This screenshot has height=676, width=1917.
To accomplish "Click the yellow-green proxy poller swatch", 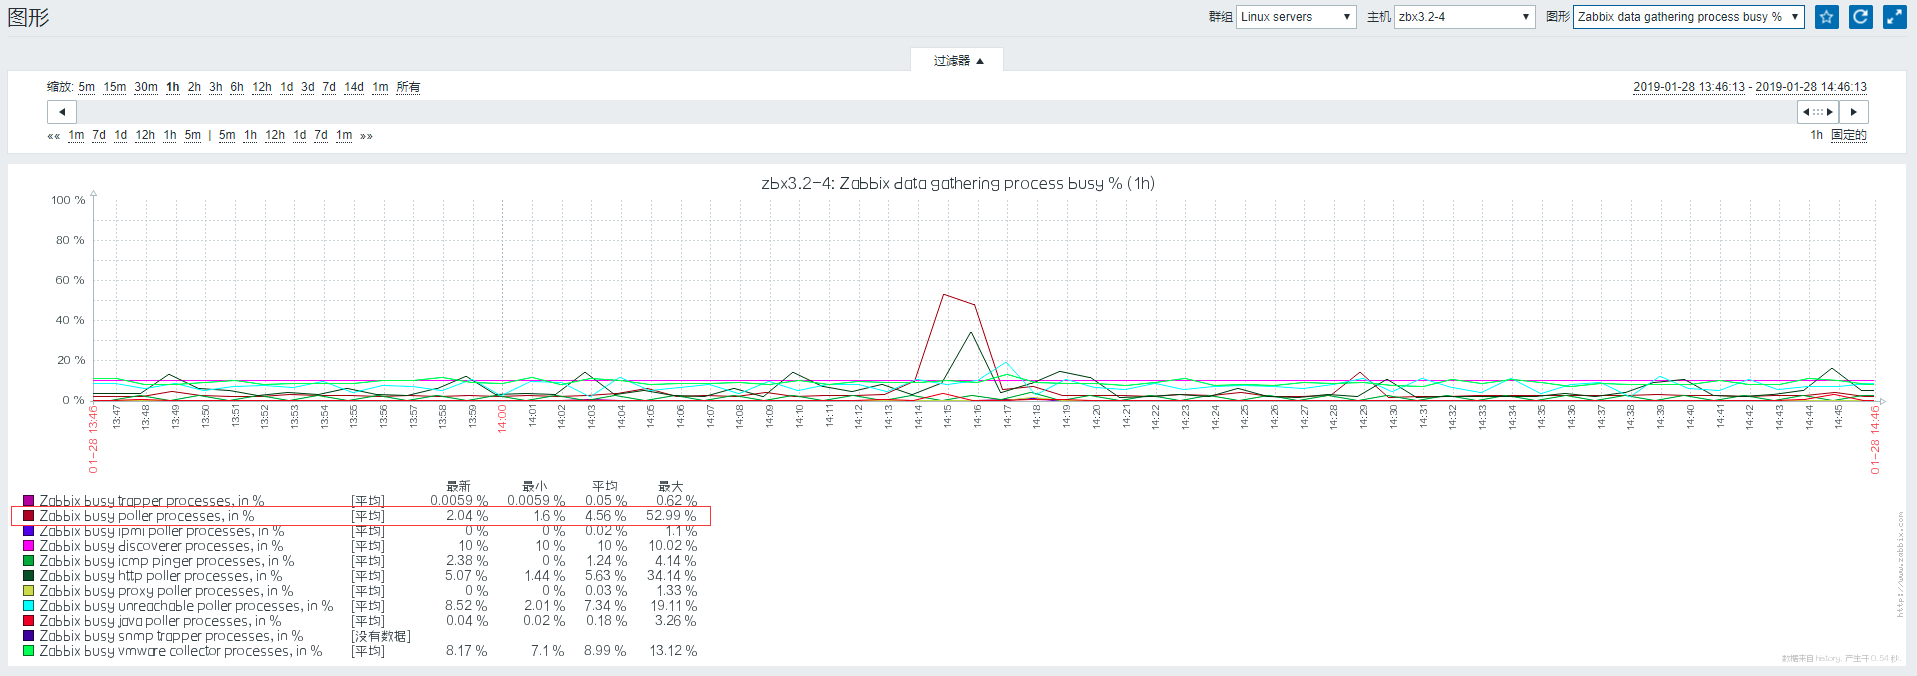I will pyautogui.click(x=29, y=591).
